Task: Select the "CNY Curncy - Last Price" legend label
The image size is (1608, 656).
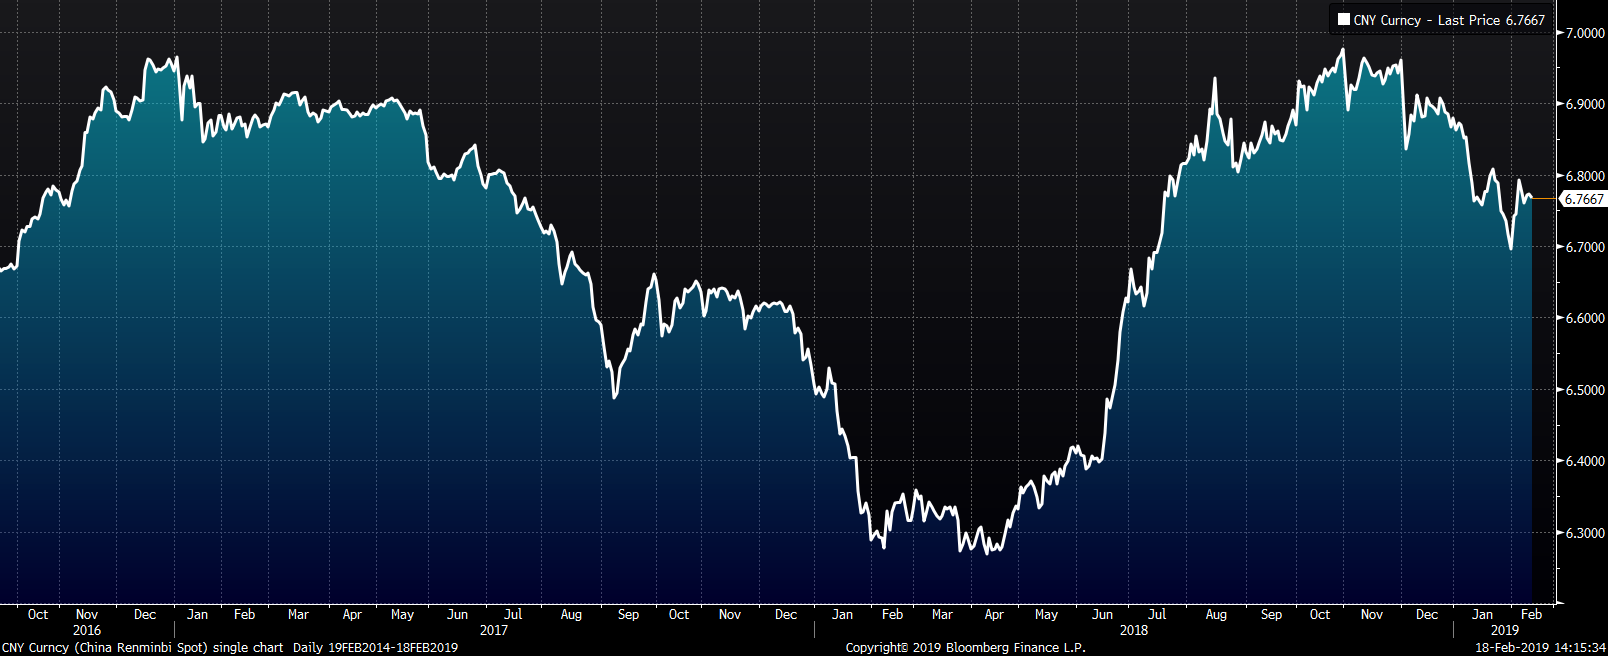Action: [x=1427, y=20]
